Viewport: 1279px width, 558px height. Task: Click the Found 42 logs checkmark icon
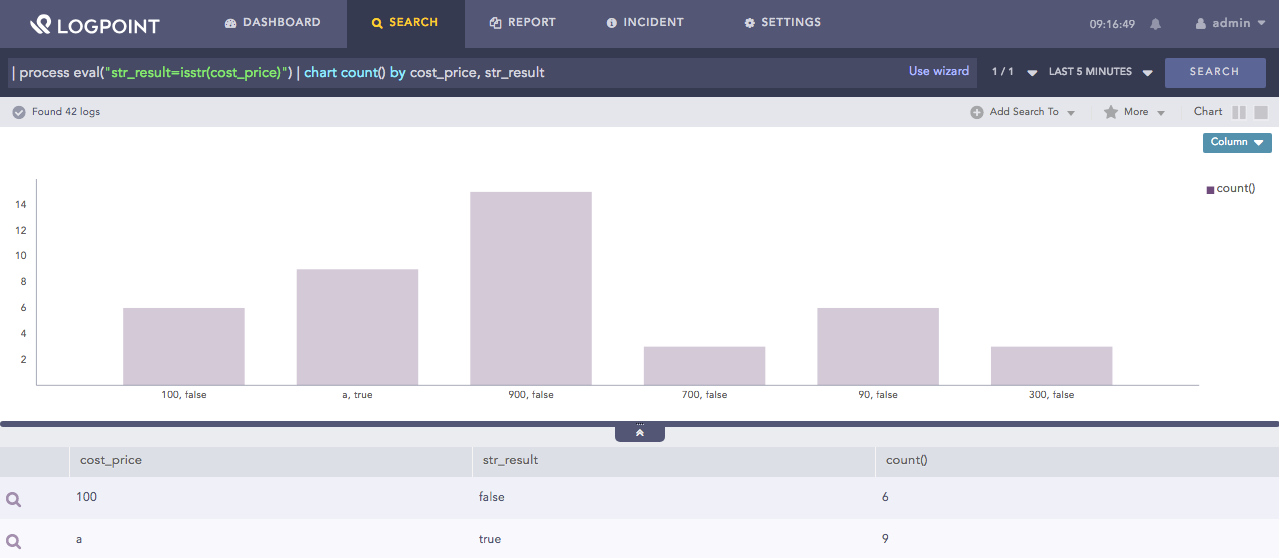click(x=18, y=112)
